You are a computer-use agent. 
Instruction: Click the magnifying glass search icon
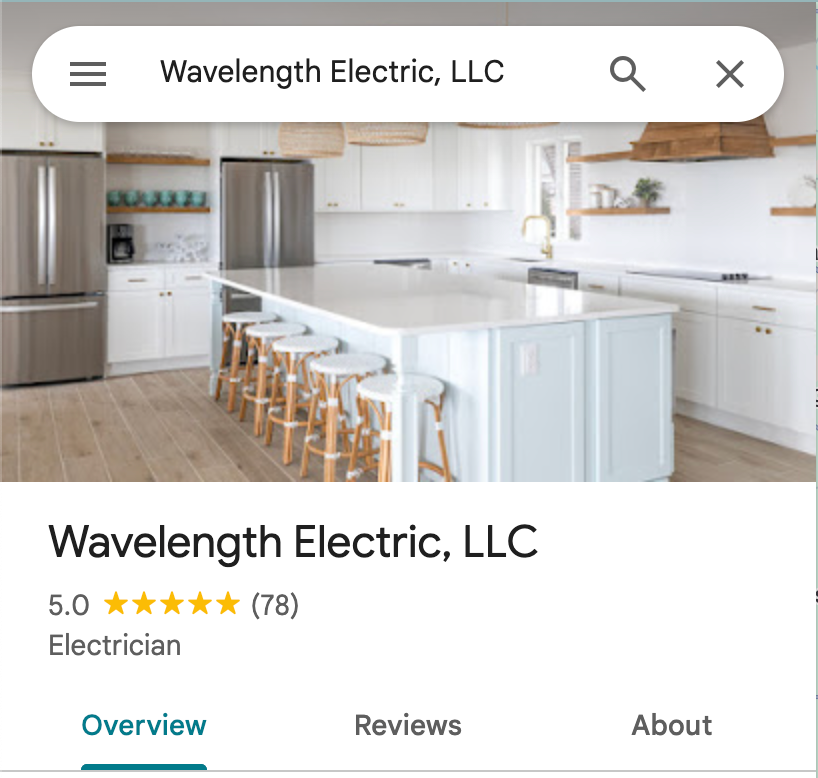point(628,74)
